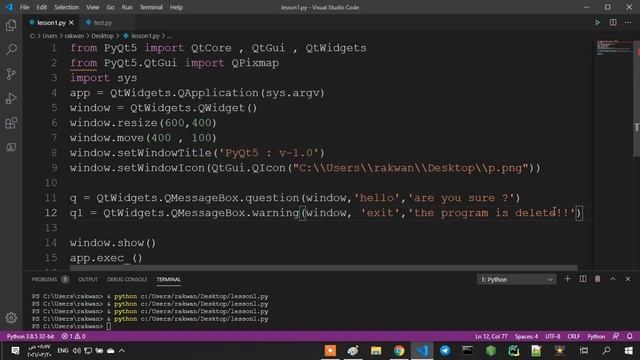Place cursor on 'window.show()' line
640x360 pixels.
(113, 243)
